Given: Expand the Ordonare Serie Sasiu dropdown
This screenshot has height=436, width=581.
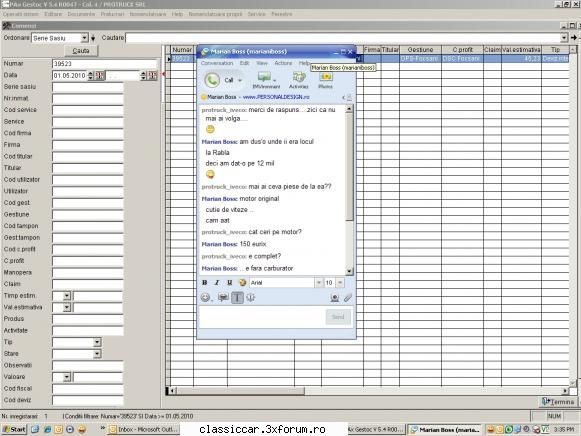Looking at the screenshot, I should tap(84, 38).
